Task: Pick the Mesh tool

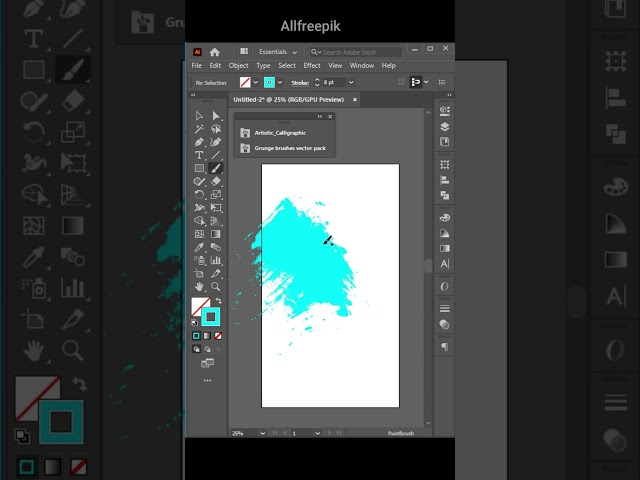Action: pos(199,234)
